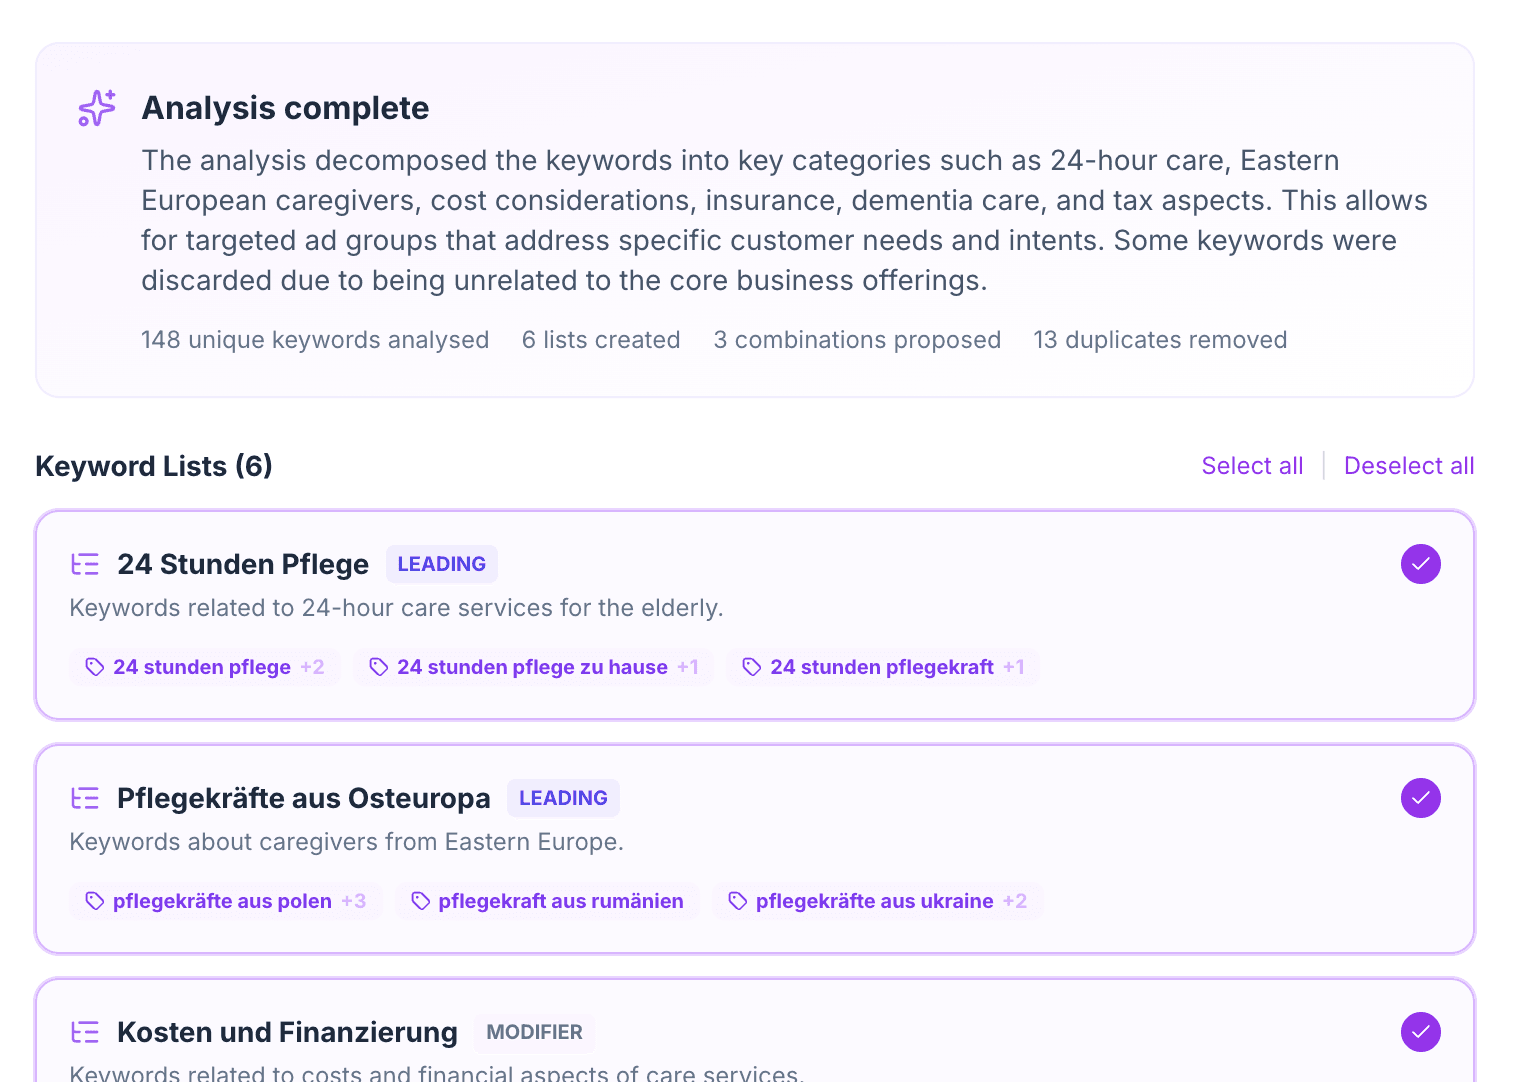Expand the +2 on 24 stunden pflege

[313, 666]
